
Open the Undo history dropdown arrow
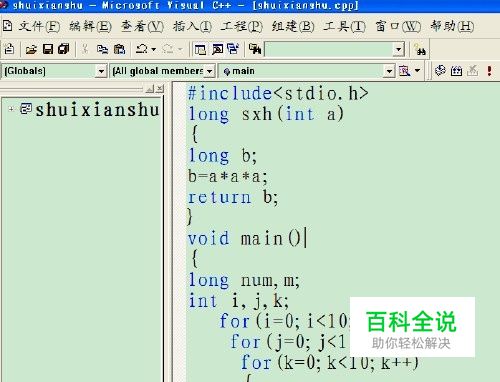tap(154, 50)
